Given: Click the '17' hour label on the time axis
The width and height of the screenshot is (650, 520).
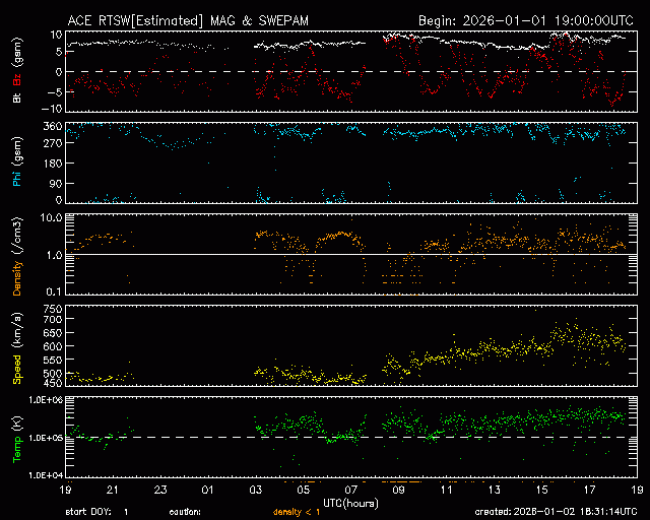Looking at the screenshot, I should point(589,490).
